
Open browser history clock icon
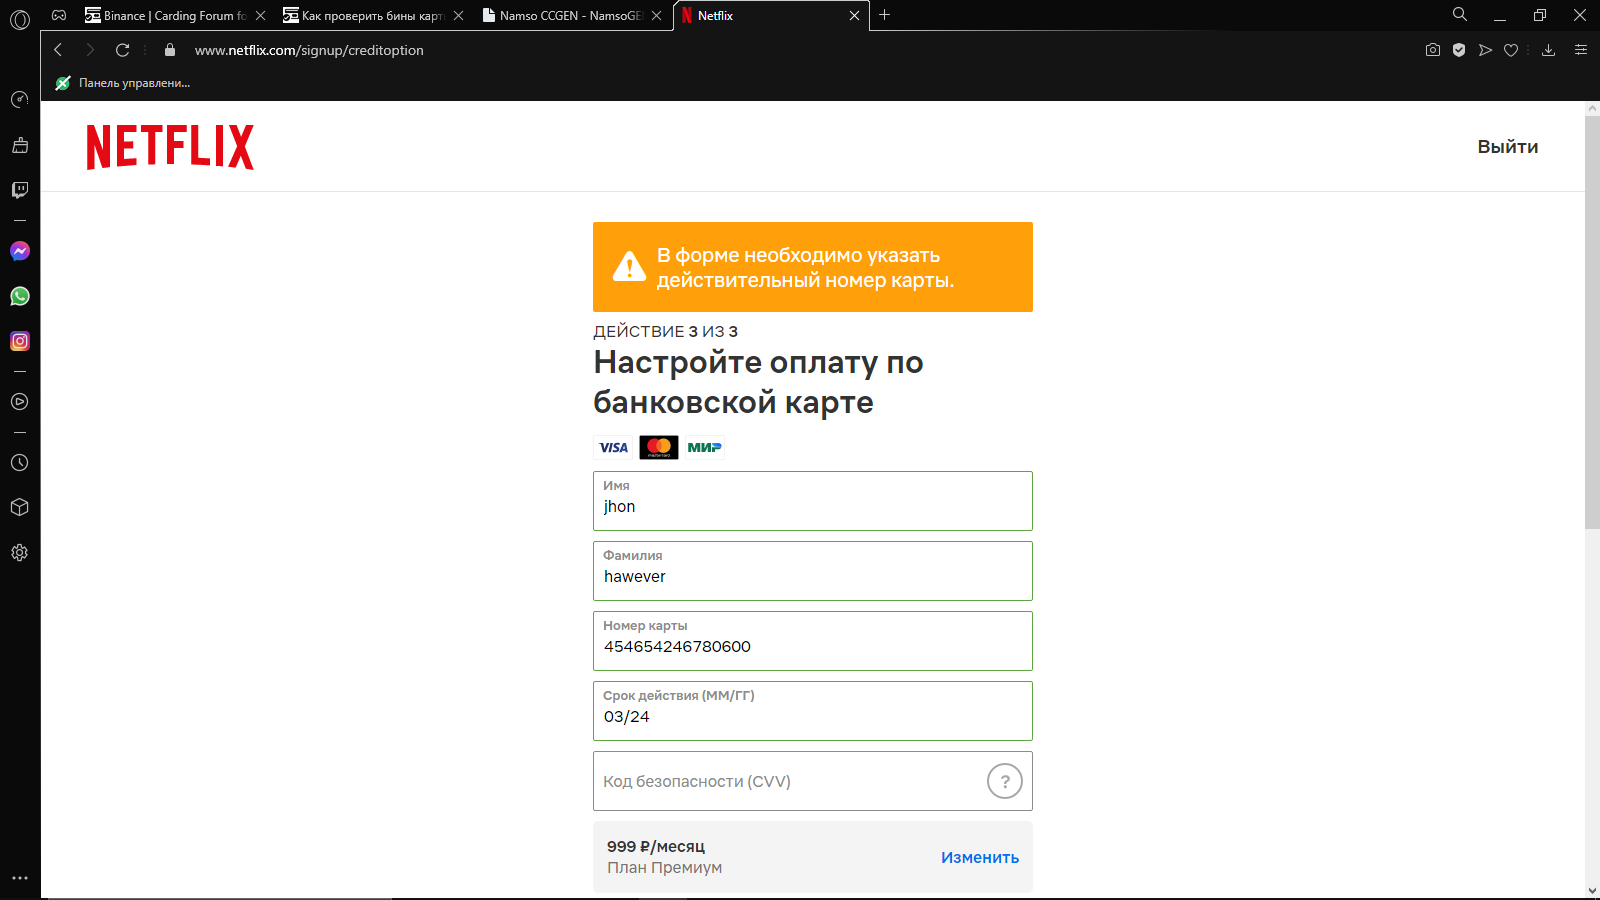(20, 463)
